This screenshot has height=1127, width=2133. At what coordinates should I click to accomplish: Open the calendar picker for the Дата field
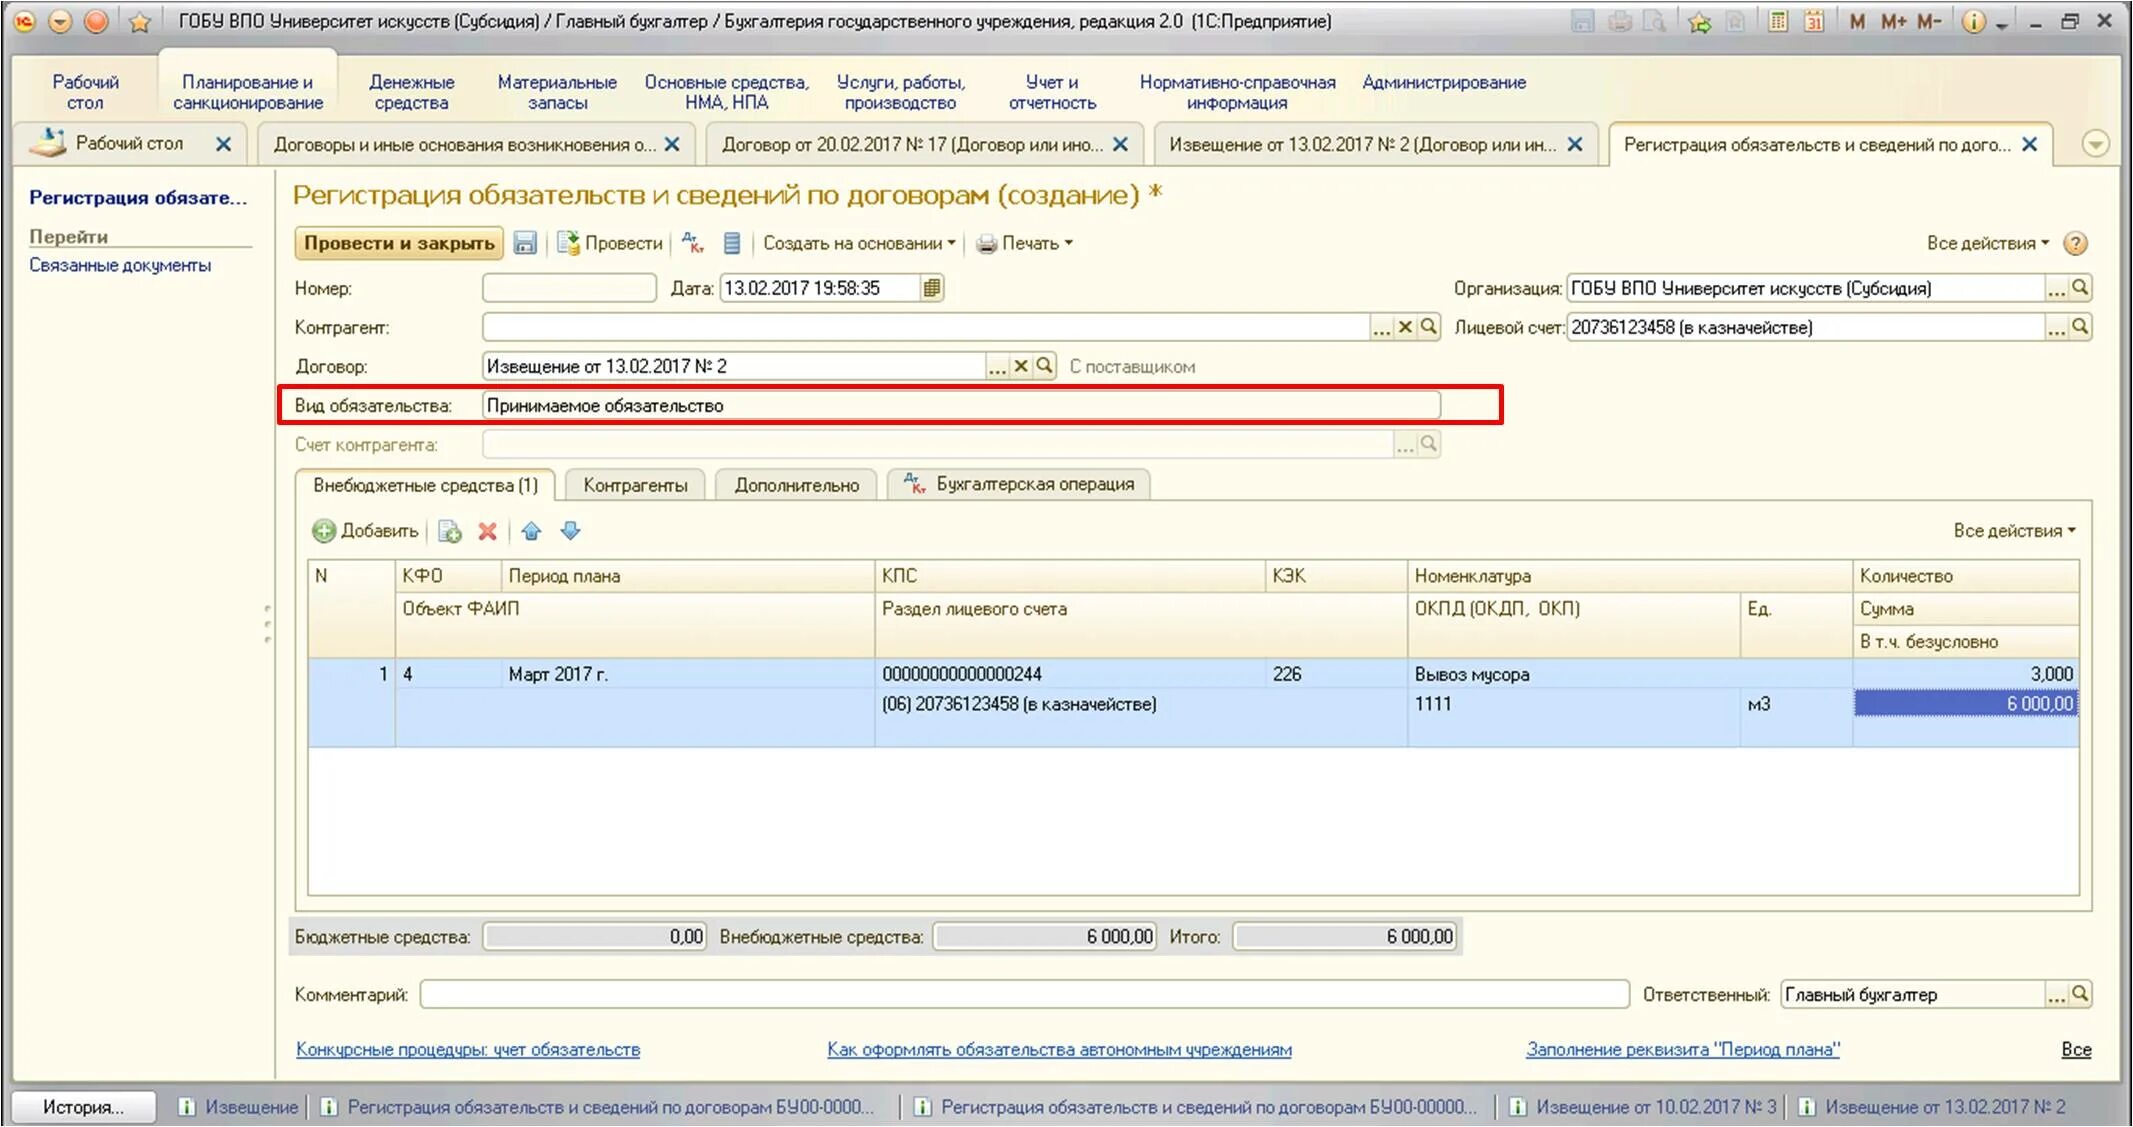pyautogui.click(x=932, y=288)
